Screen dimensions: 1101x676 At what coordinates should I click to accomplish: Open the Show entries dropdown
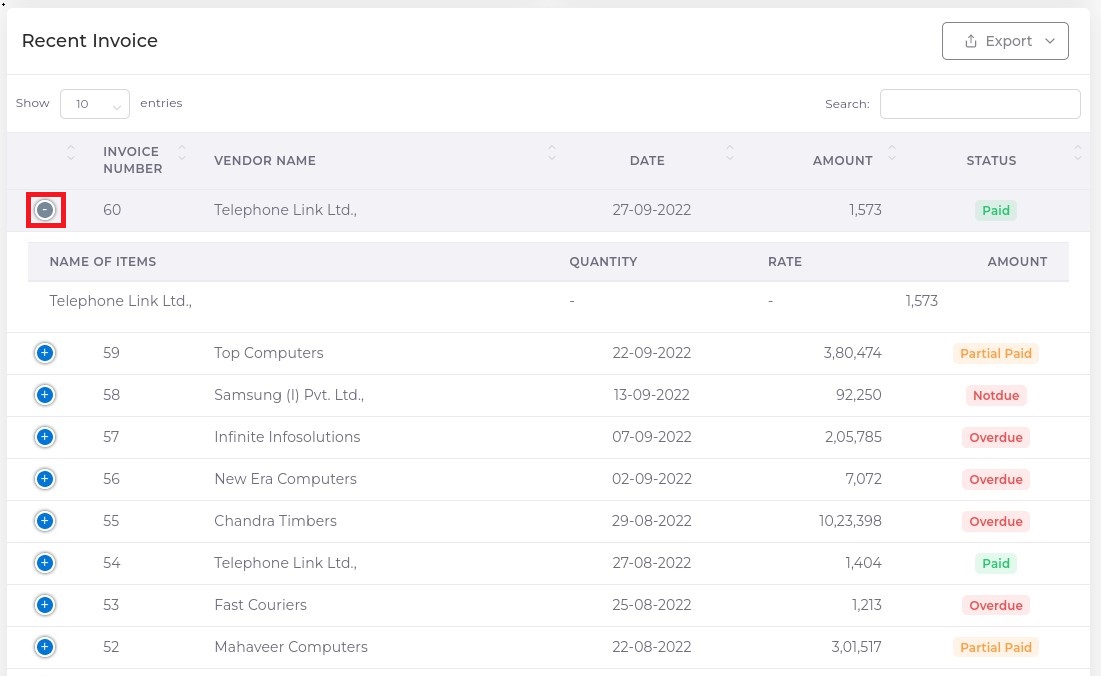(x=95, y=103)
